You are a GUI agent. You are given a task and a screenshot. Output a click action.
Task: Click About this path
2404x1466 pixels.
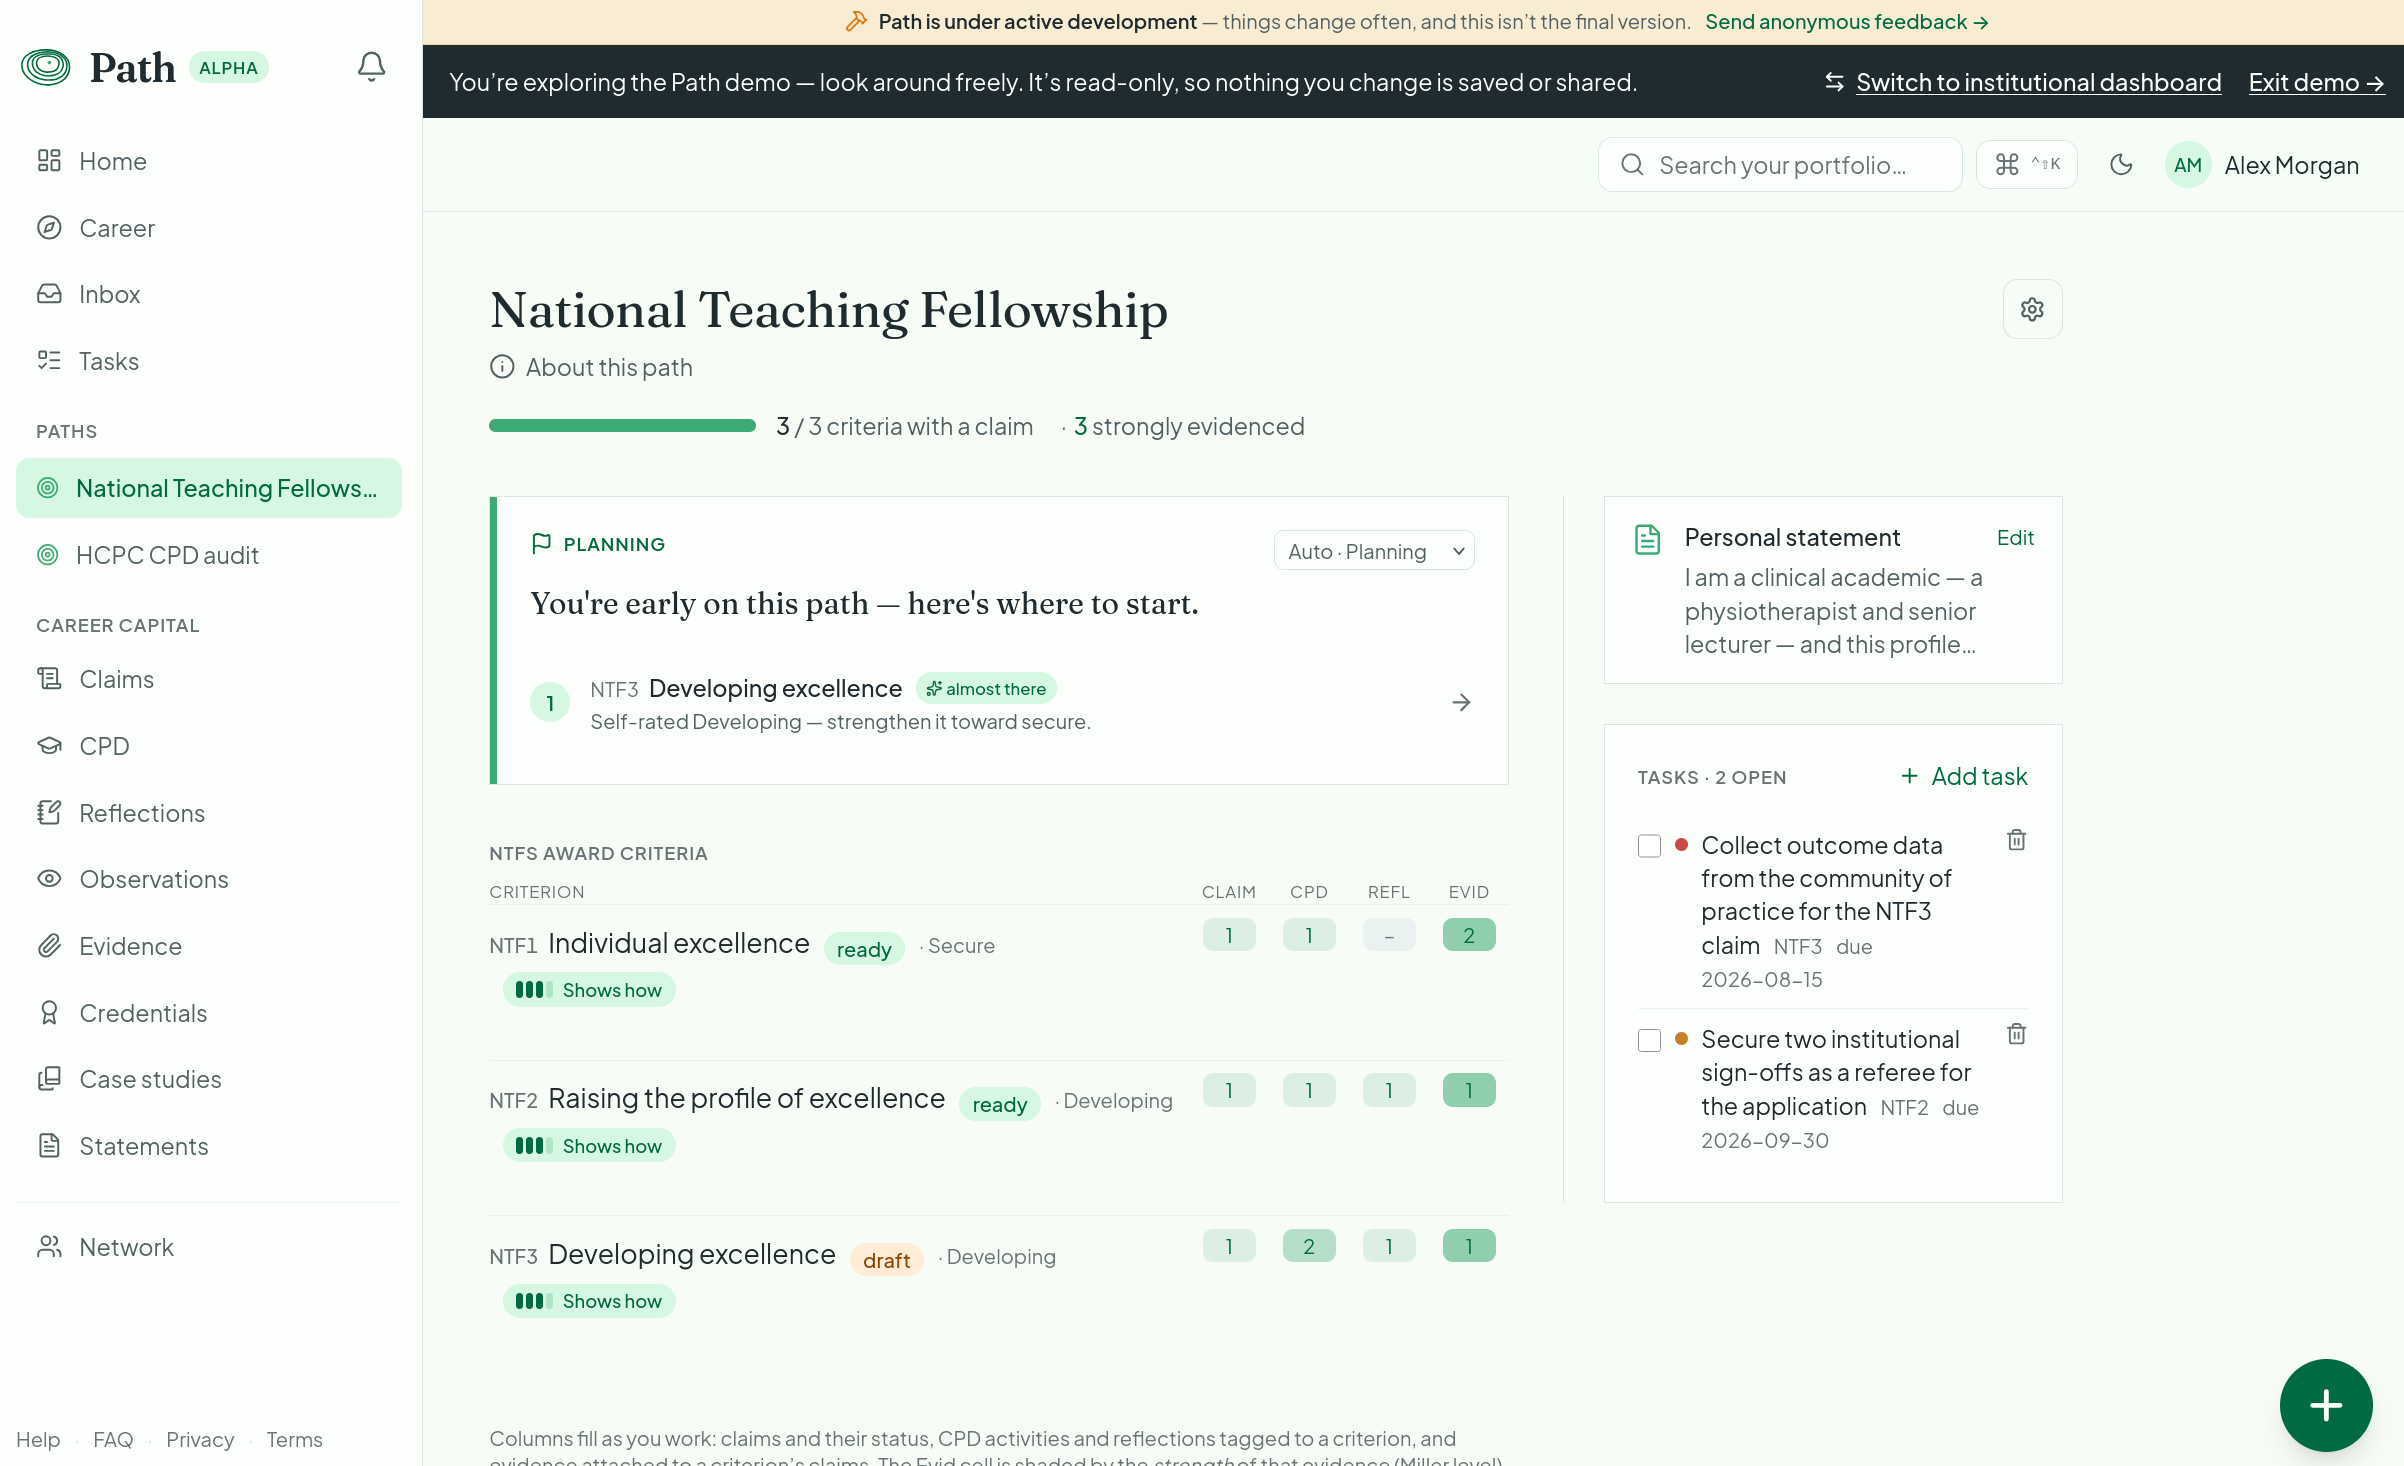pos(609,367)
